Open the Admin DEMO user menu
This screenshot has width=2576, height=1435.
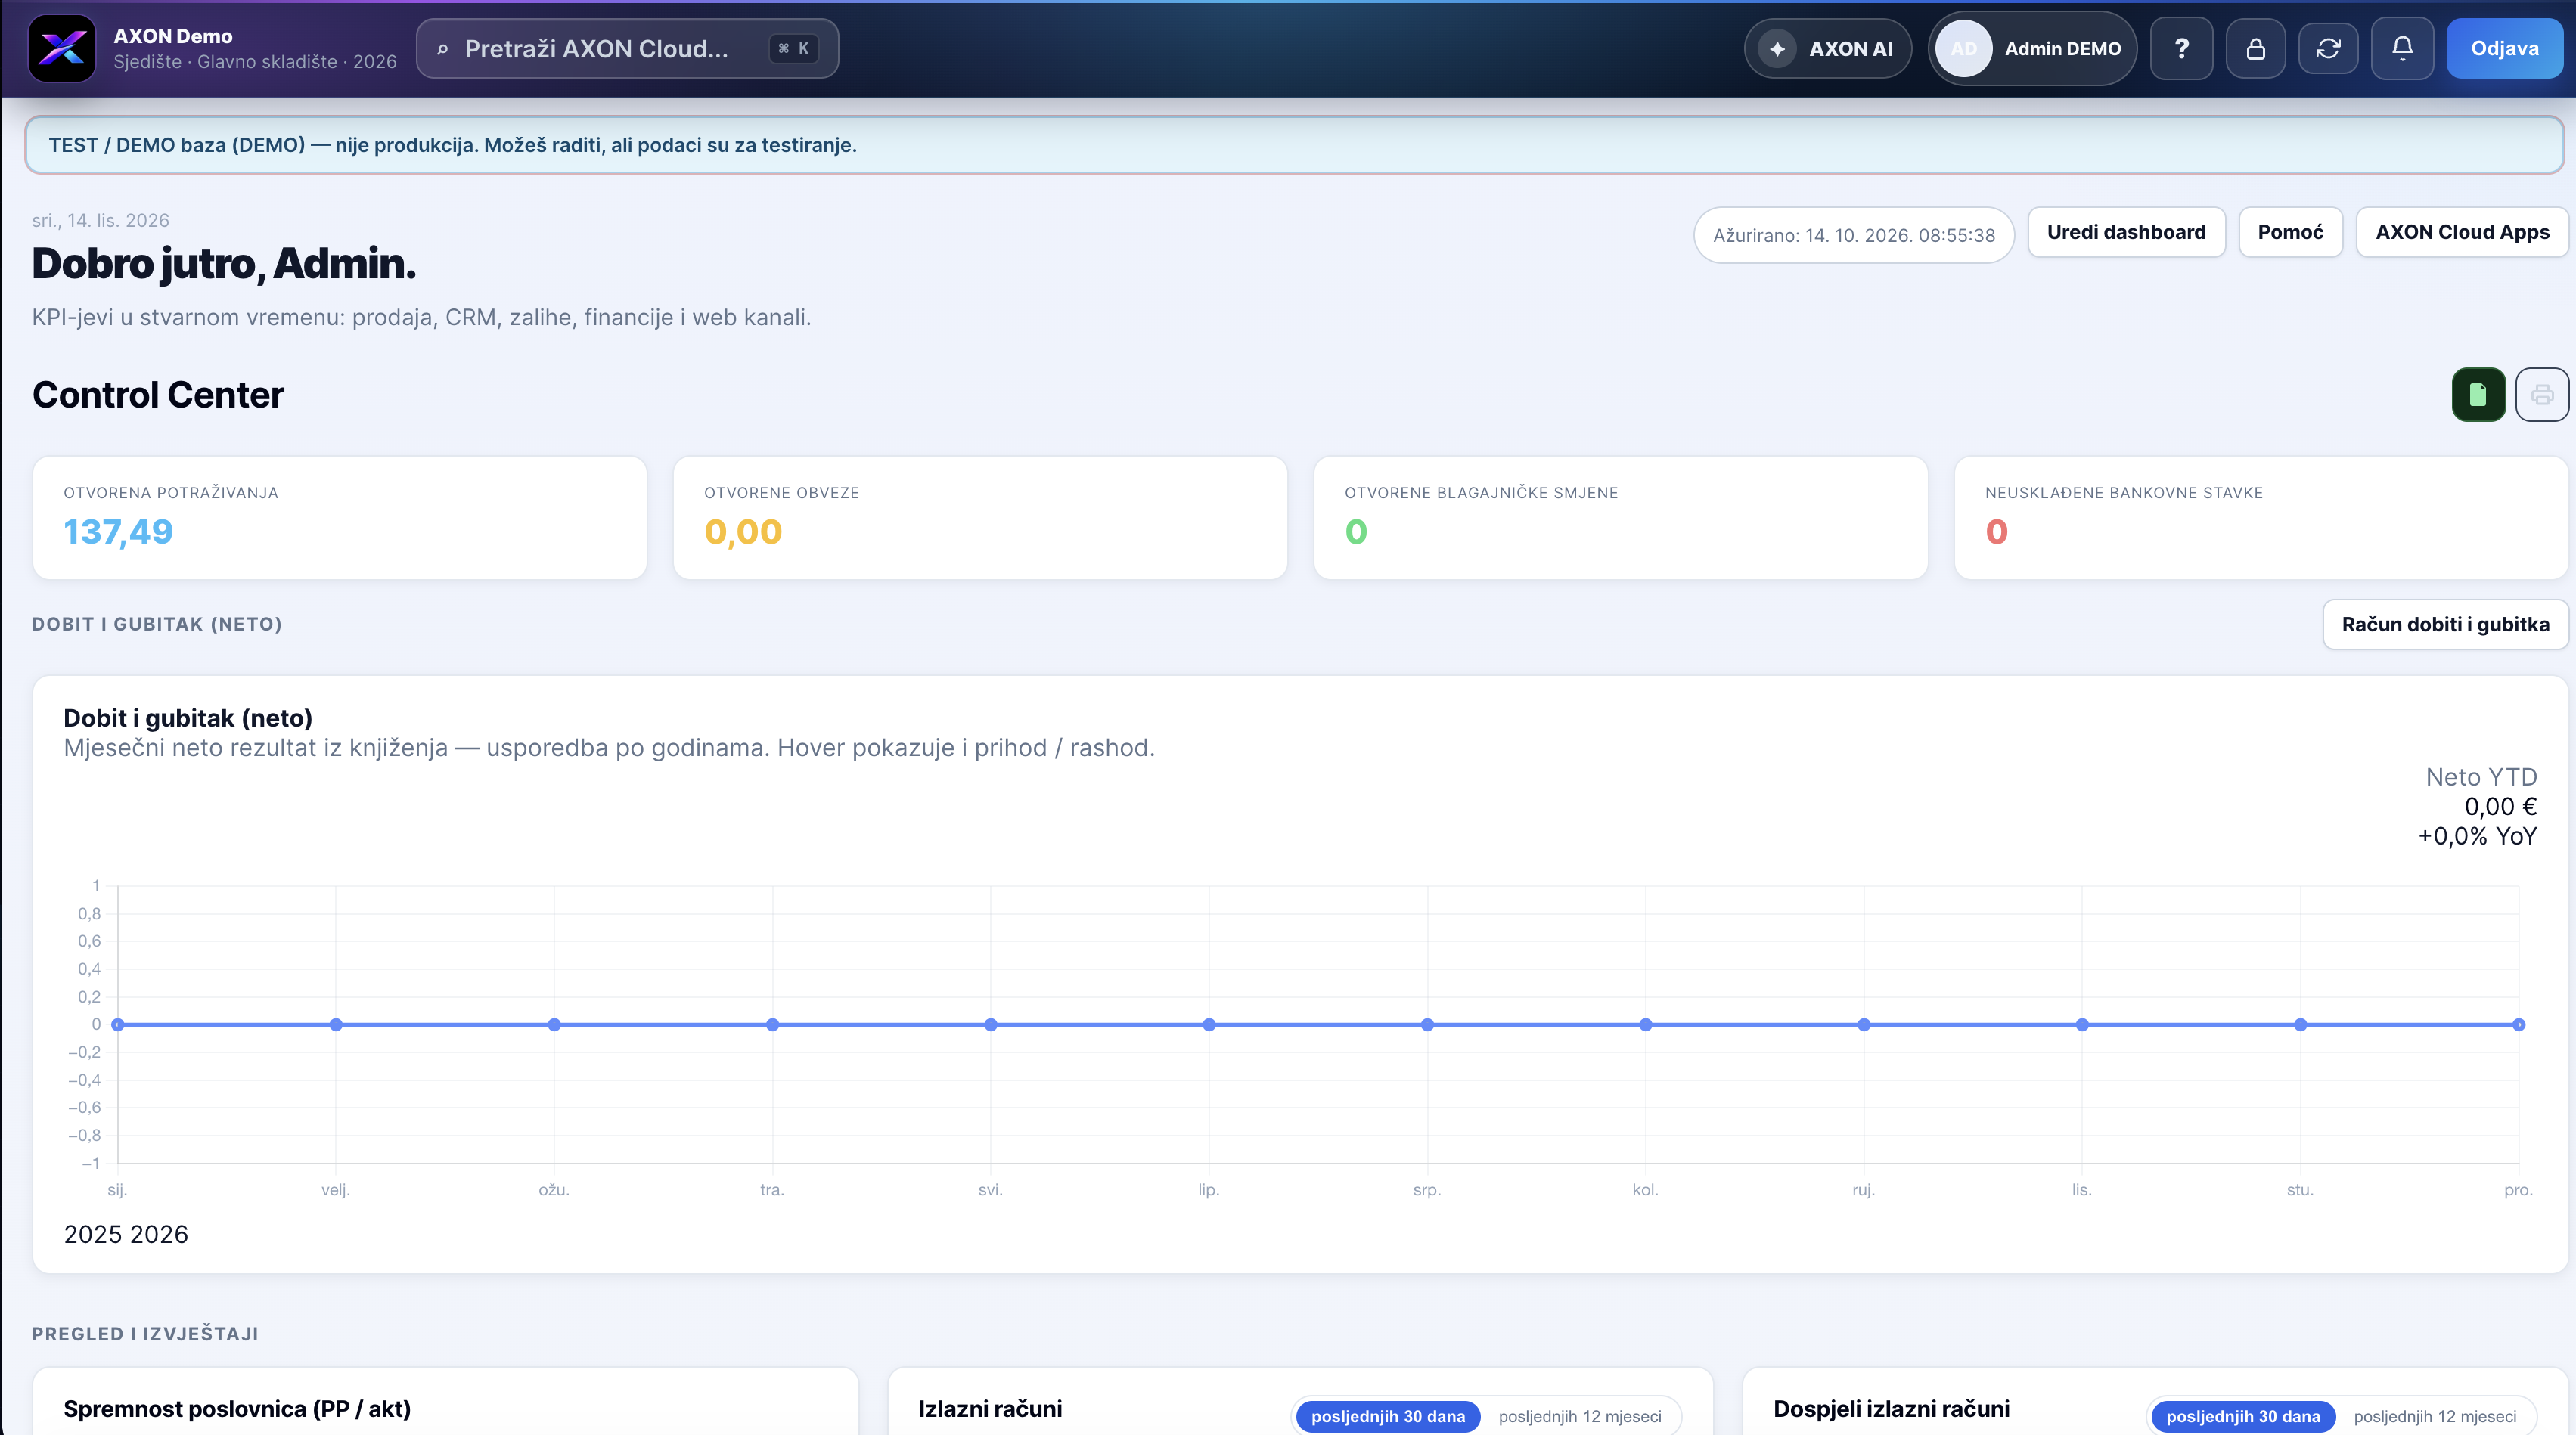pos(2032,48)
